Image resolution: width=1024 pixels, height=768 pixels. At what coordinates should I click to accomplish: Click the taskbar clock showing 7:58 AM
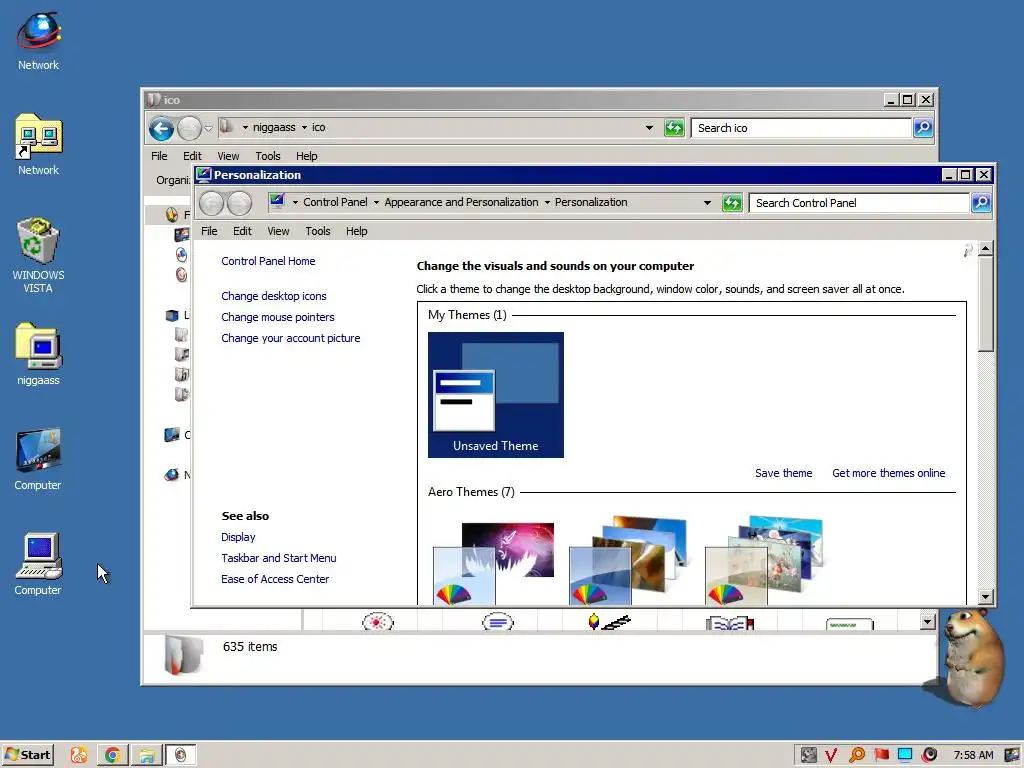(x=973, y=756)
